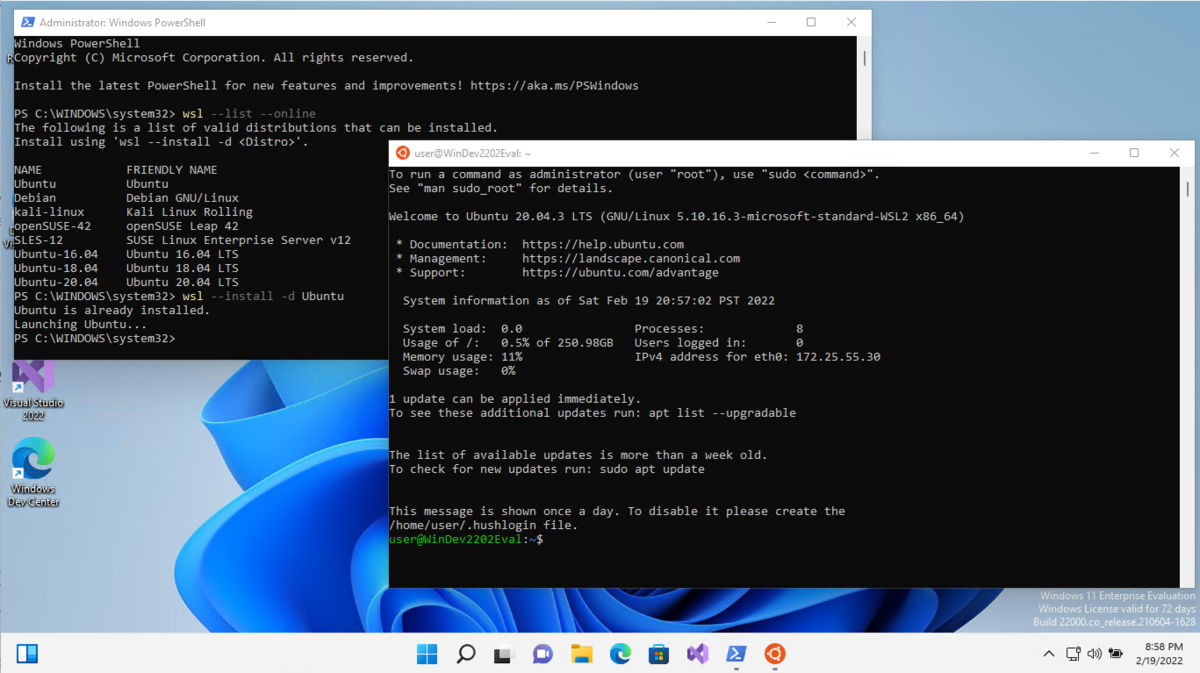1200x673 pixels.
Task: Click 'Welcome to Ubuntu 20.04.3 LTS' line
Action: pos(676,217)
